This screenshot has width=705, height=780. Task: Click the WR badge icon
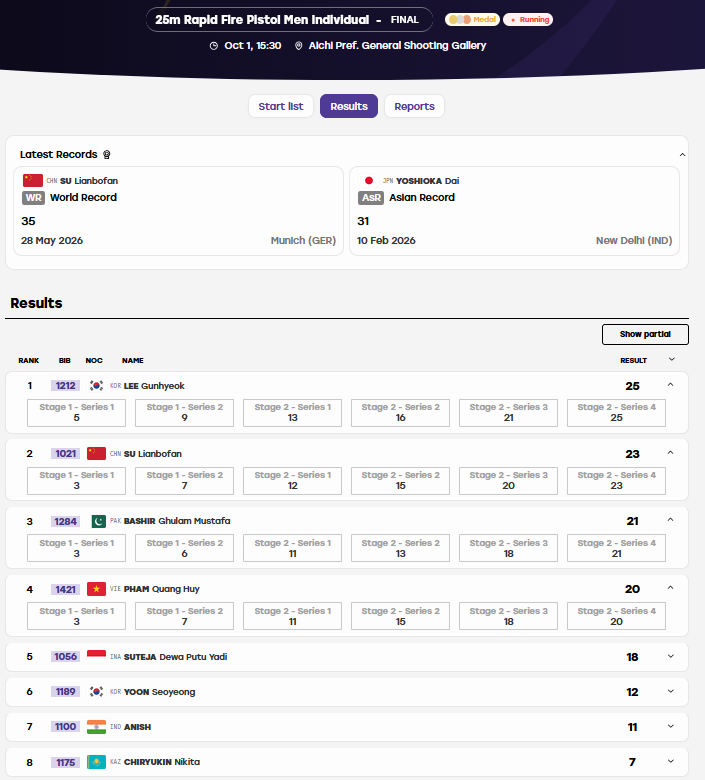[x=33, y=197]
